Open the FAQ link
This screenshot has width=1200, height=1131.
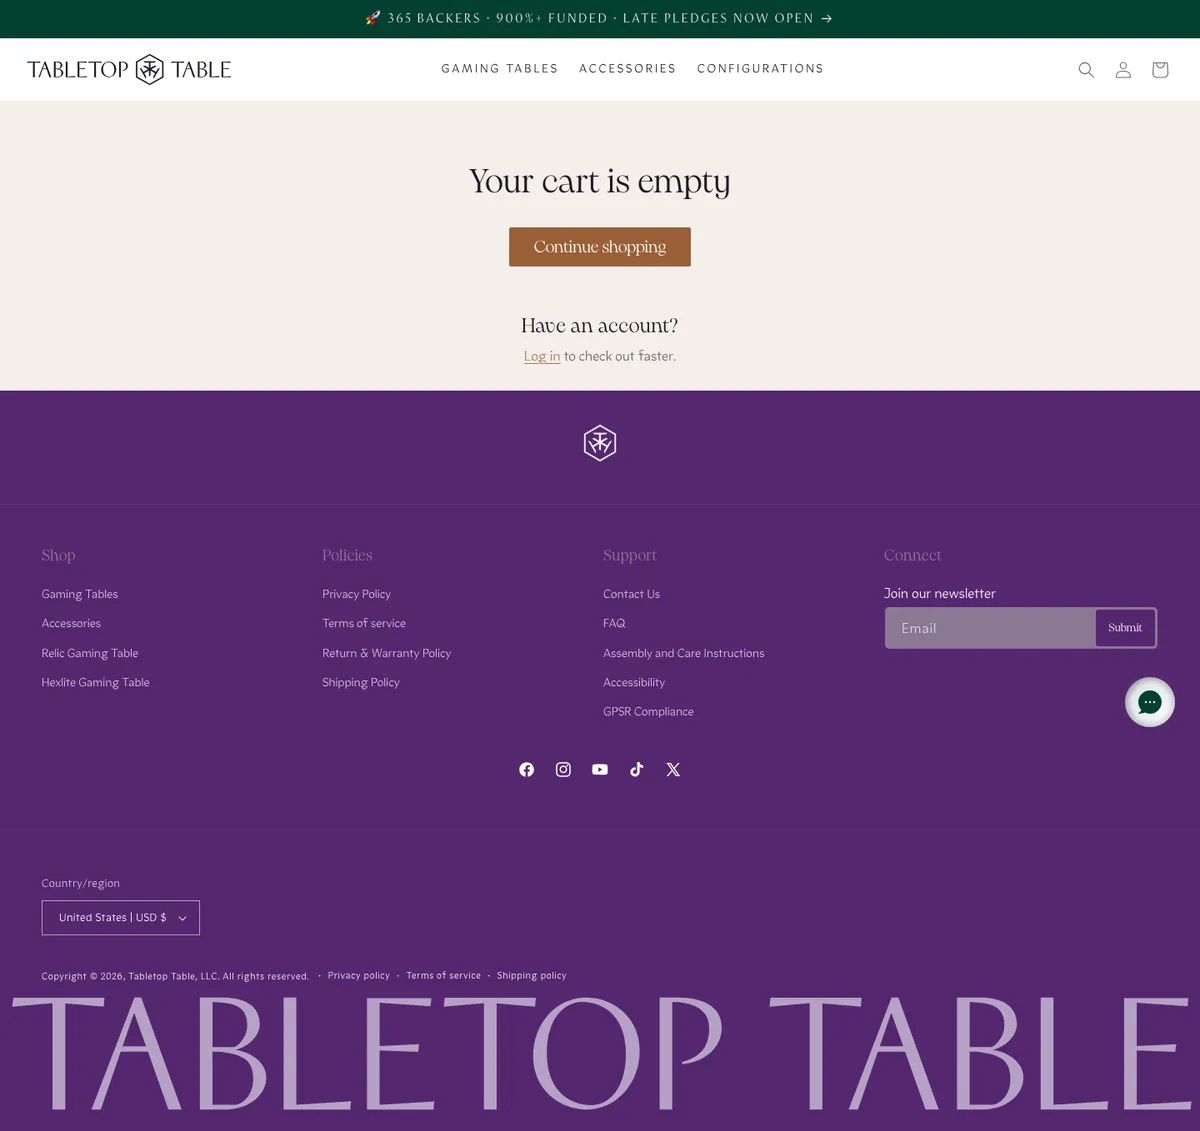(x=614, y=623)
